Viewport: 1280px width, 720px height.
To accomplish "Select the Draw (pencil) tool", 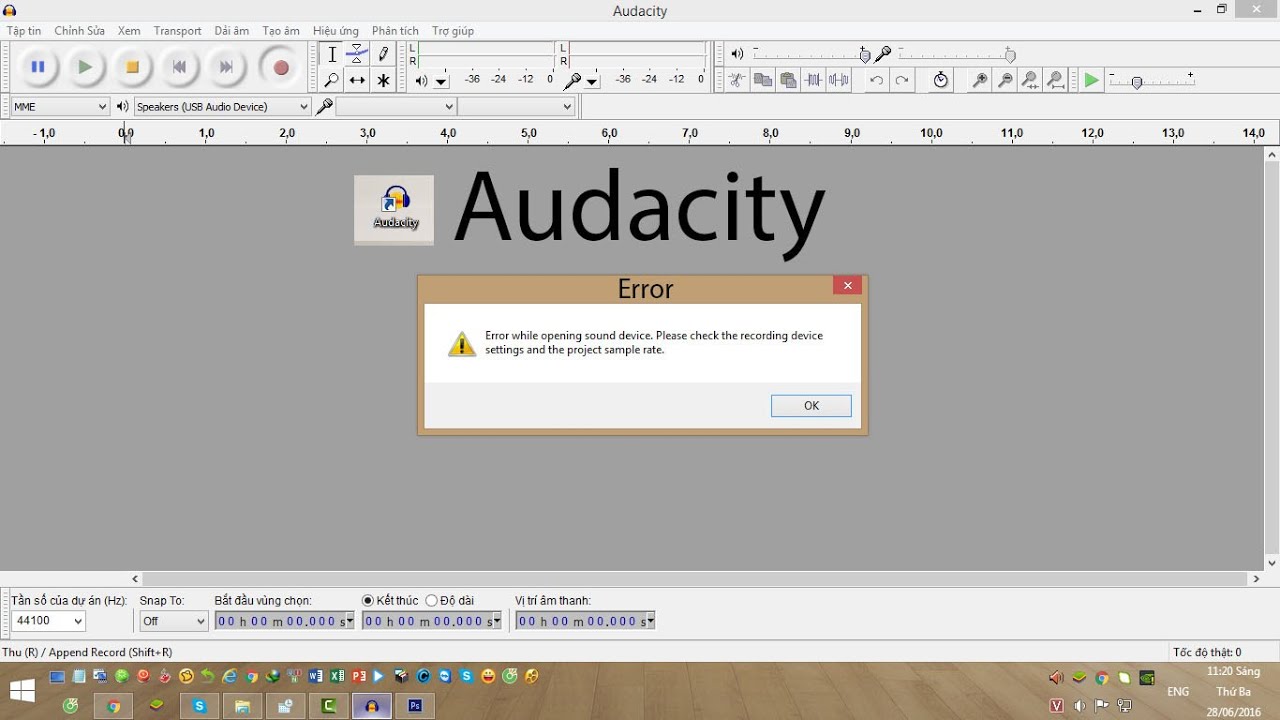I will pos(383,55).
